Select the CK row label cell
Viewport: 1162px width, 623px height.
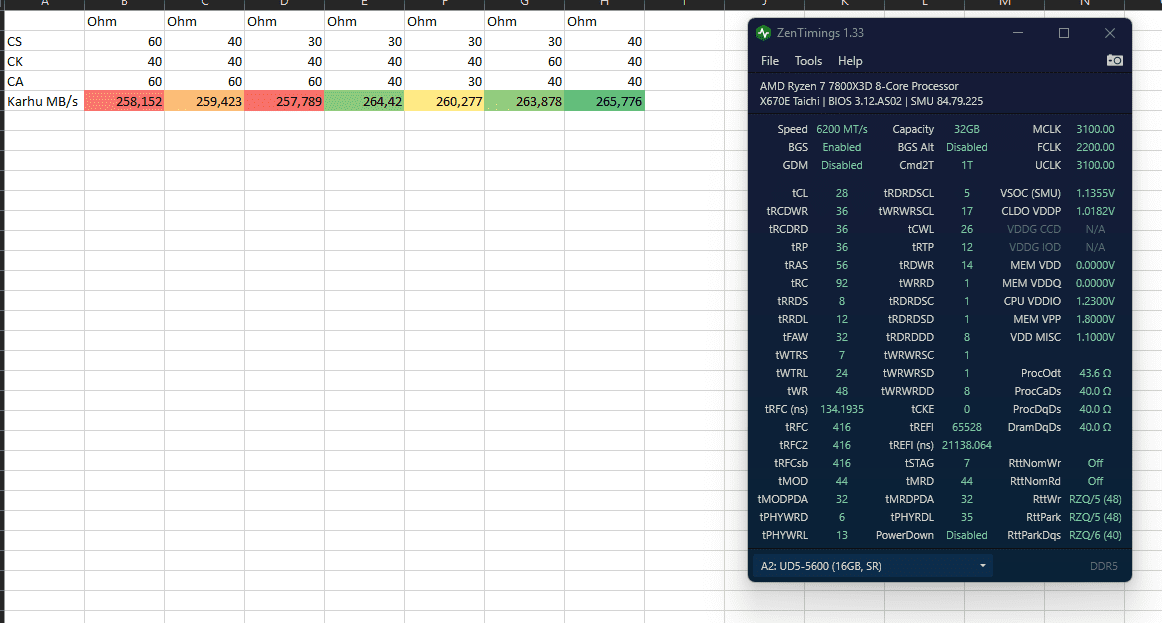(44, 61)
